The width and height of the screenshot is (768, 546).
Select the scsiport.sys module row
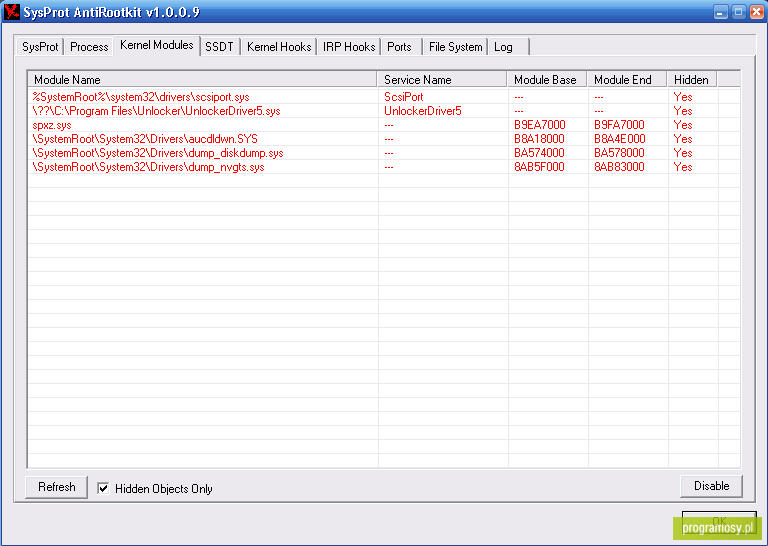(384, 97)
